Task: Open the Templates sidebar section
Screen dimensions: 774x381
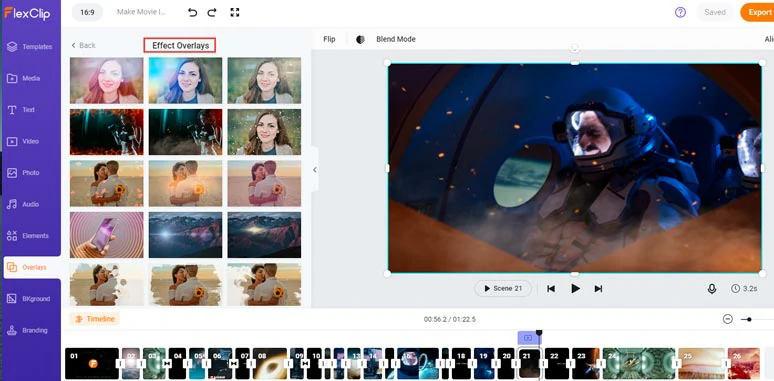Action: [x=30, y=47]
